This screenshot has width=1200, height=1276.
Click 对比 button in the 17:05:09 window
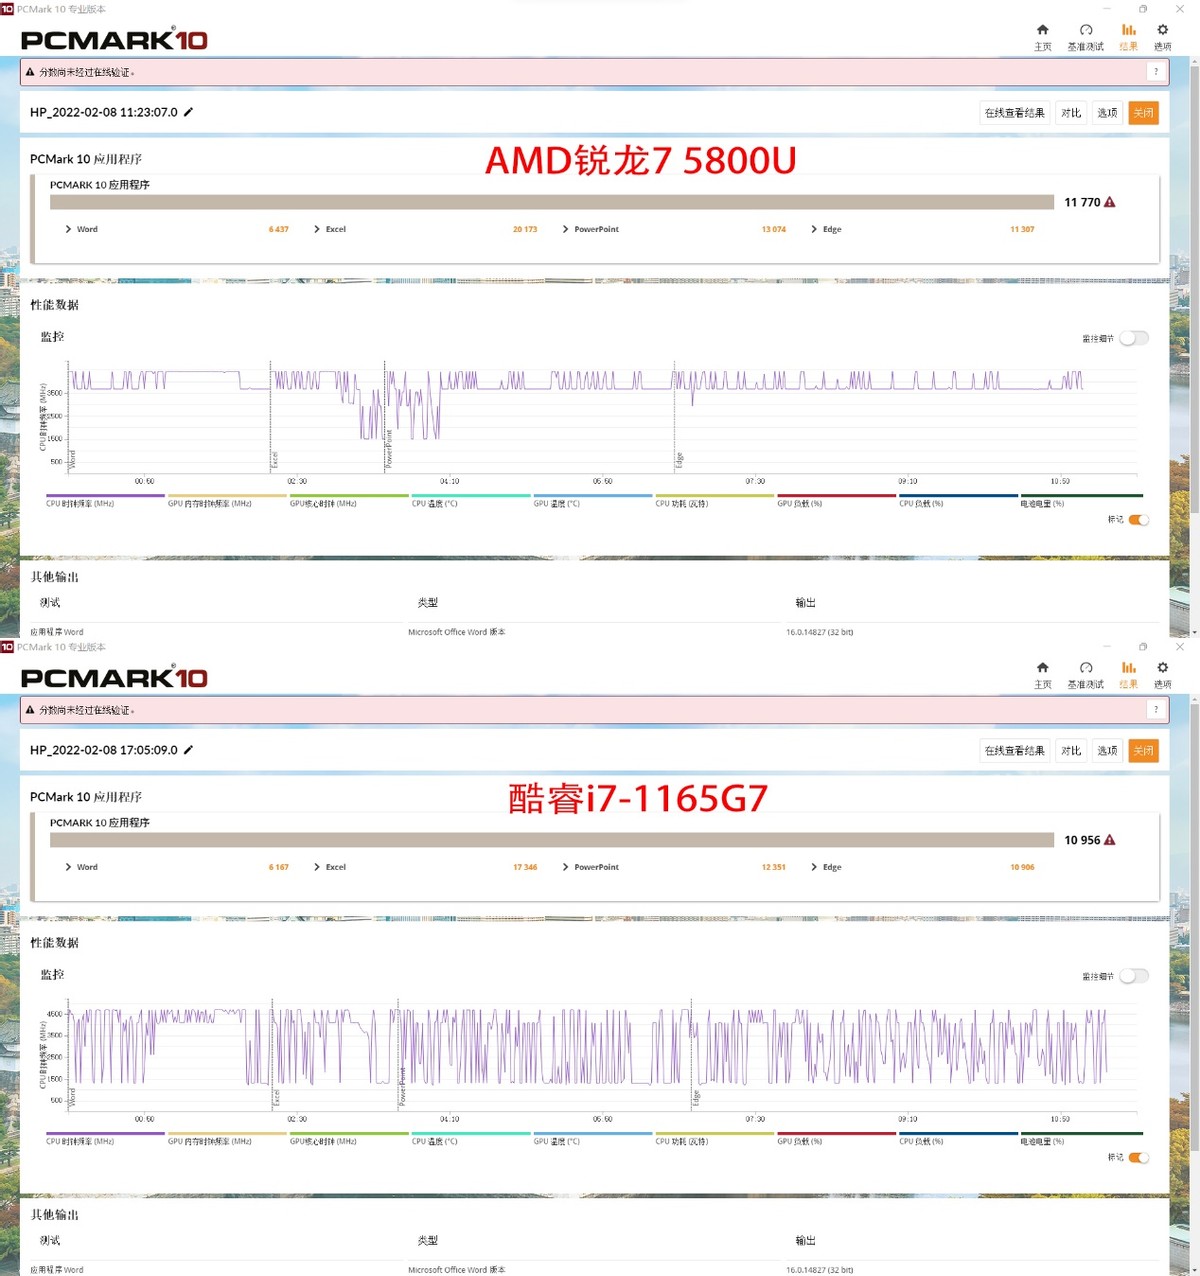1071,751
